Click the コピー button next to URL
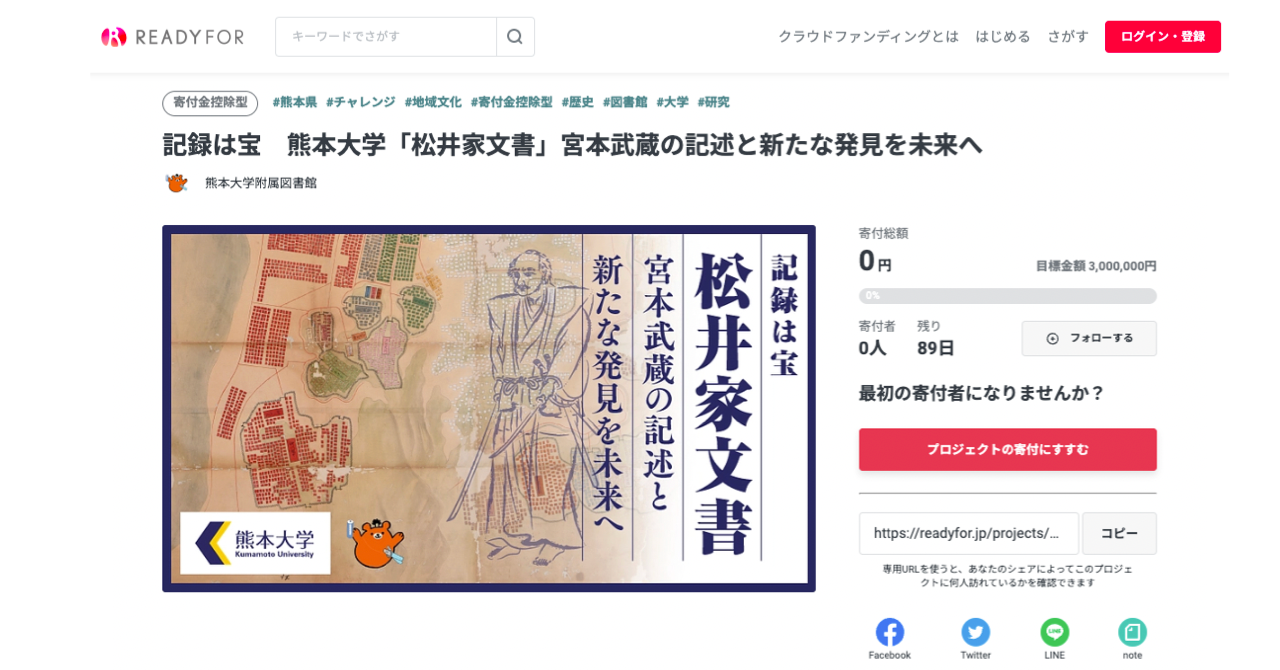This screenshot has height=670, width=1280. [1120, 534]
